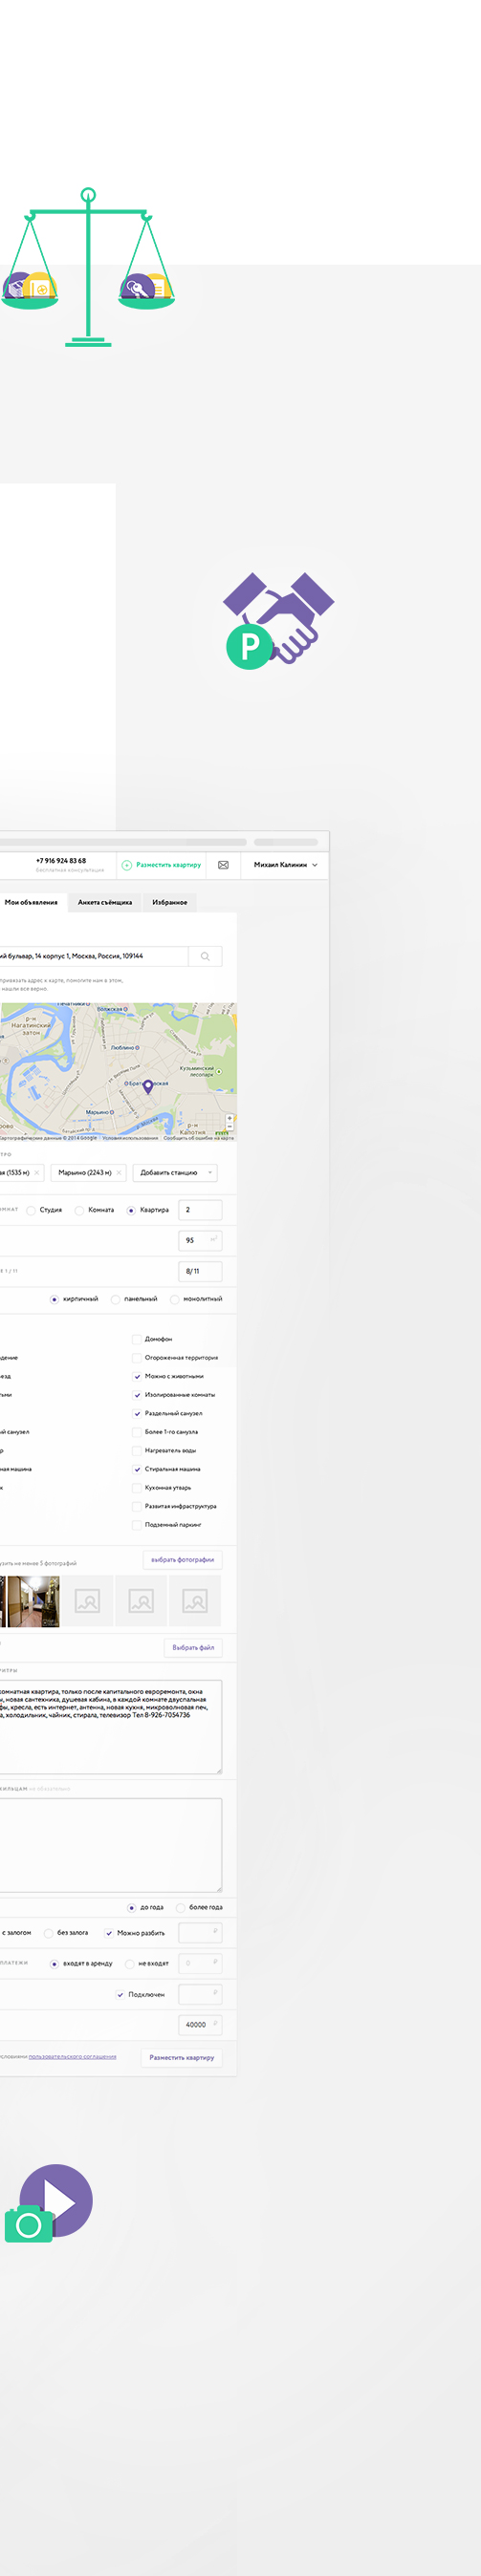481x2576 pixels.
Task: Select не входят option
Action: [x=130, y=1964]
